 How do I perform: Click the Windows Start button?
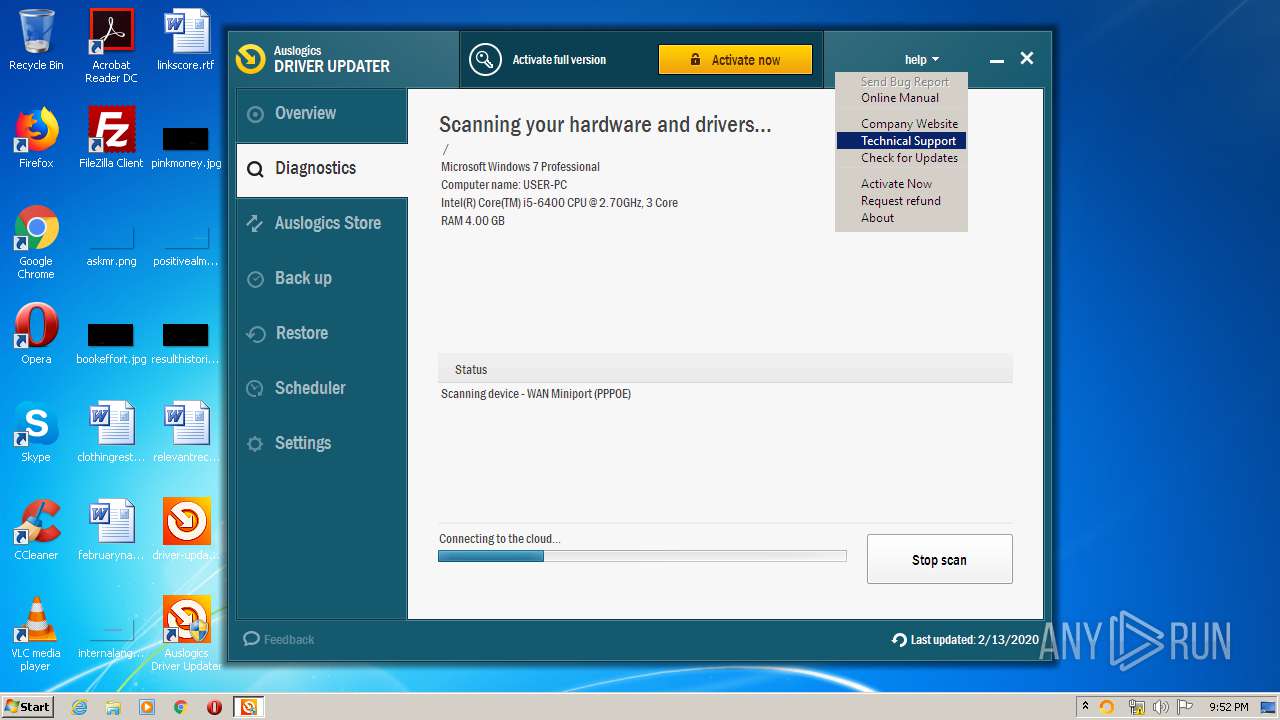[28, 706]
